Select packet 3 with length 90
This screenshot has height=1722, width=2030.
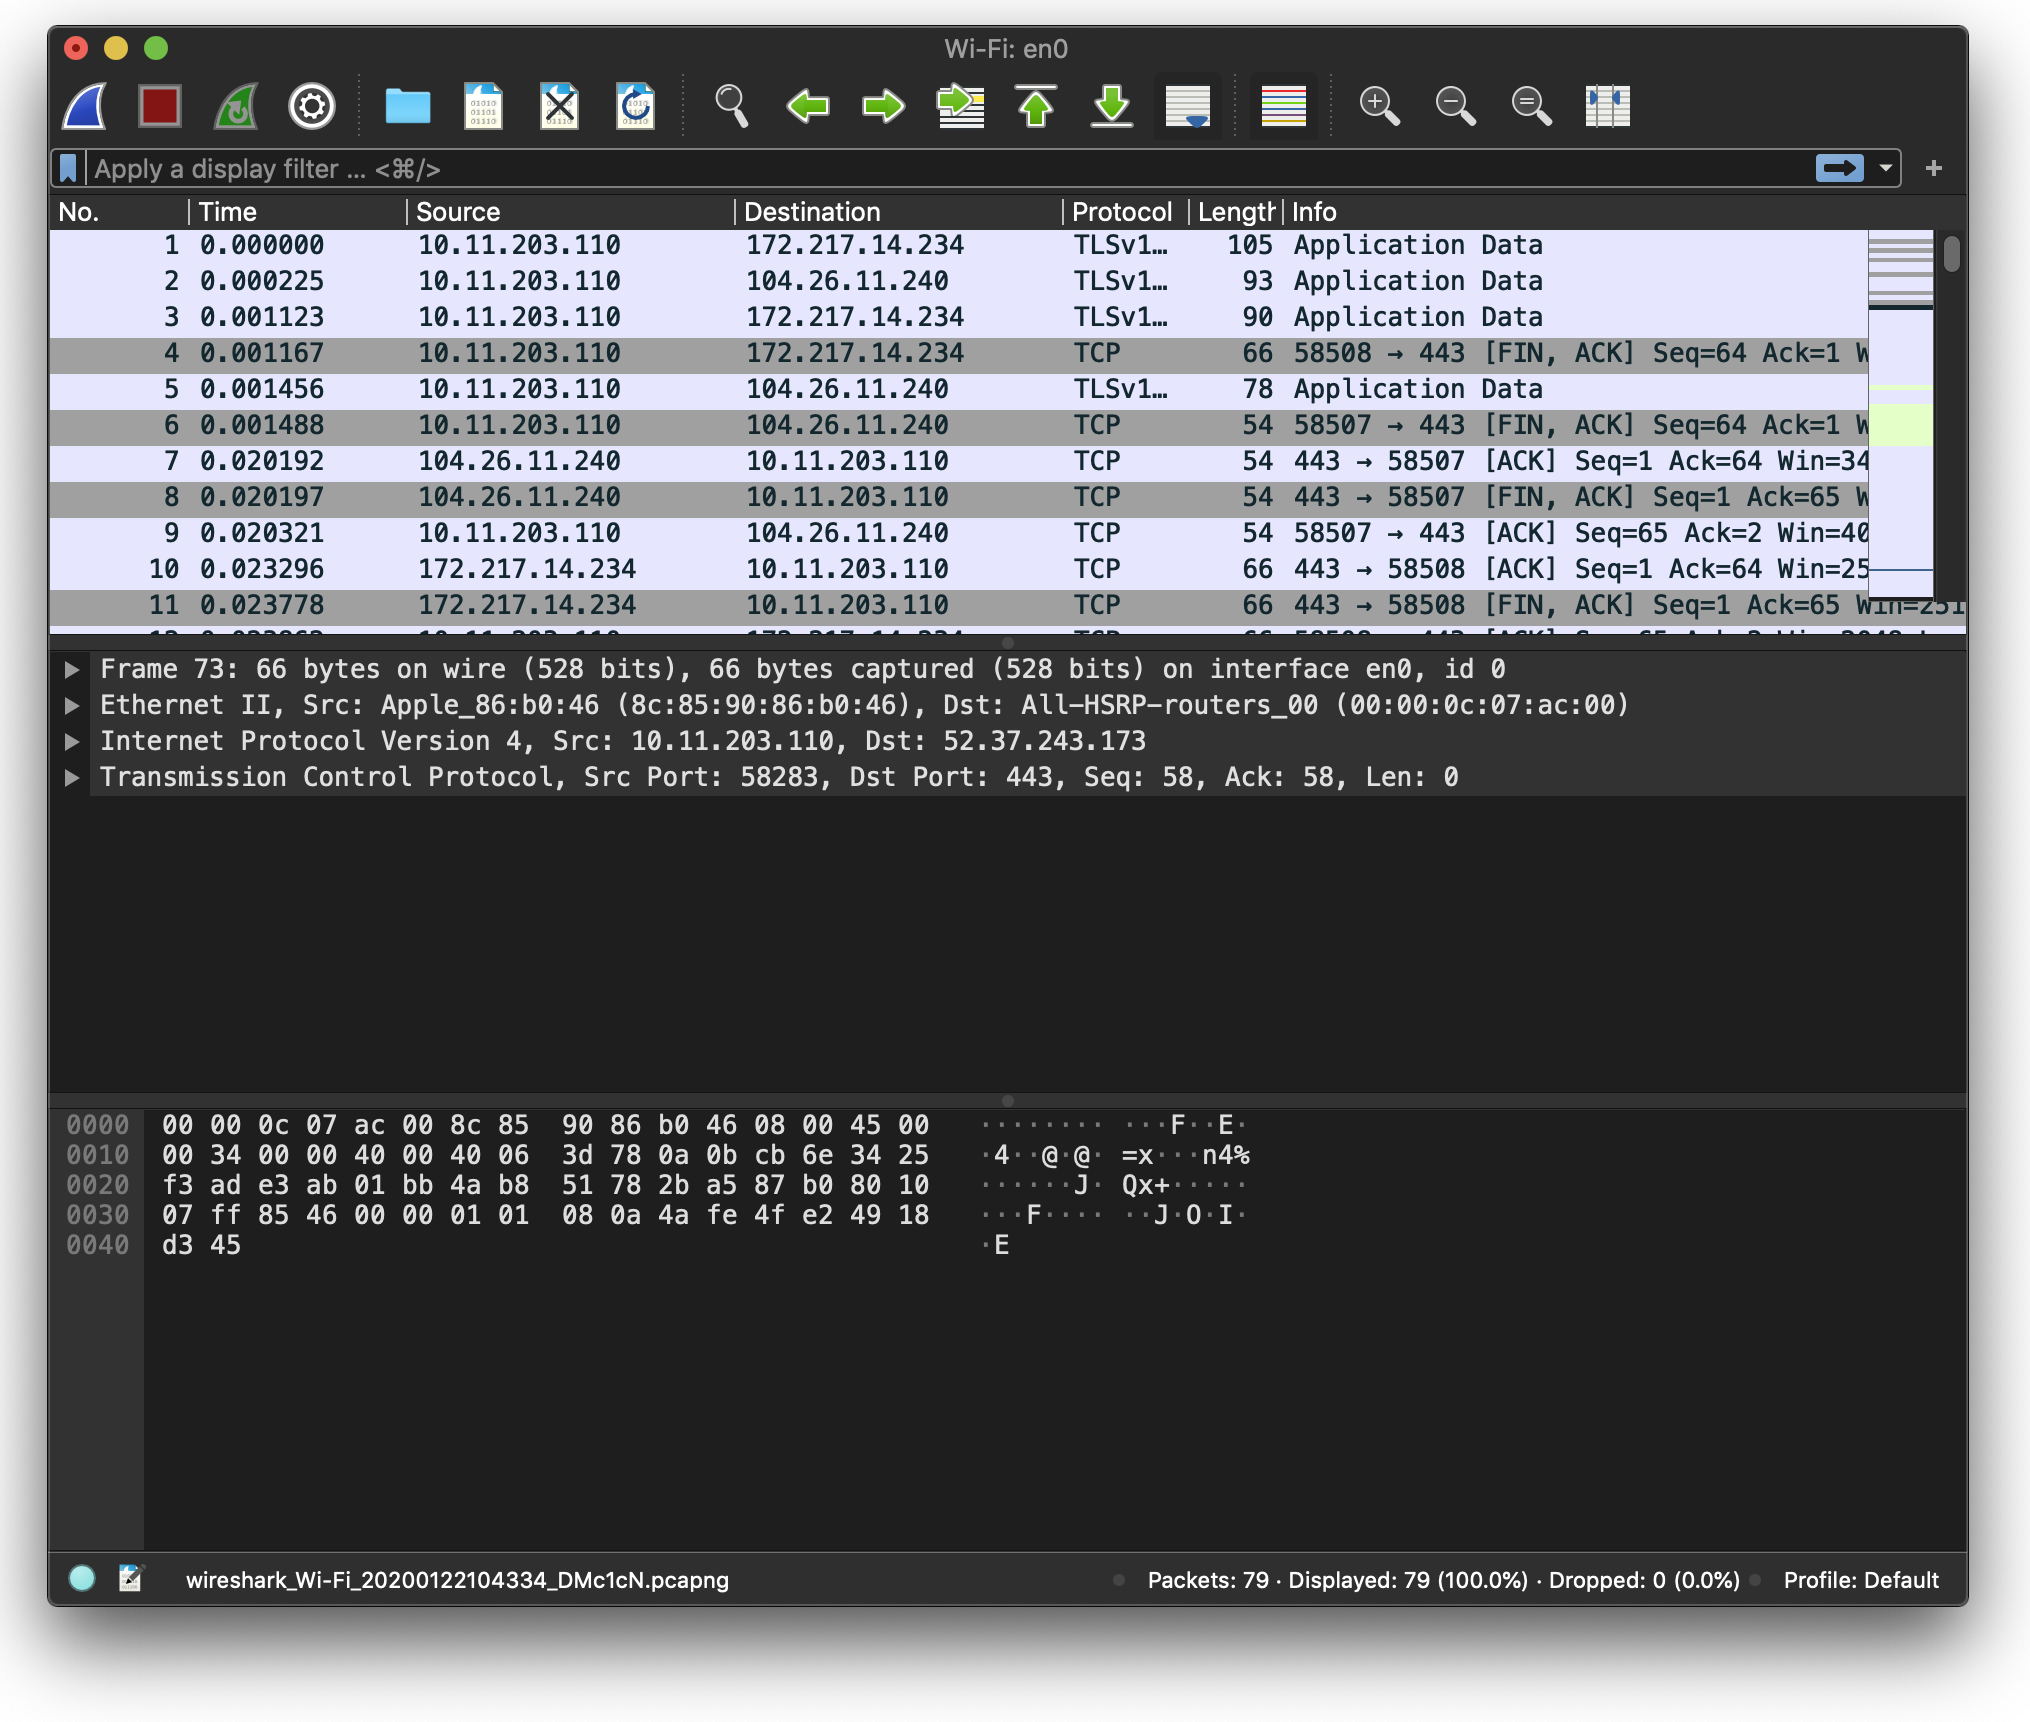tap(958, 317)
